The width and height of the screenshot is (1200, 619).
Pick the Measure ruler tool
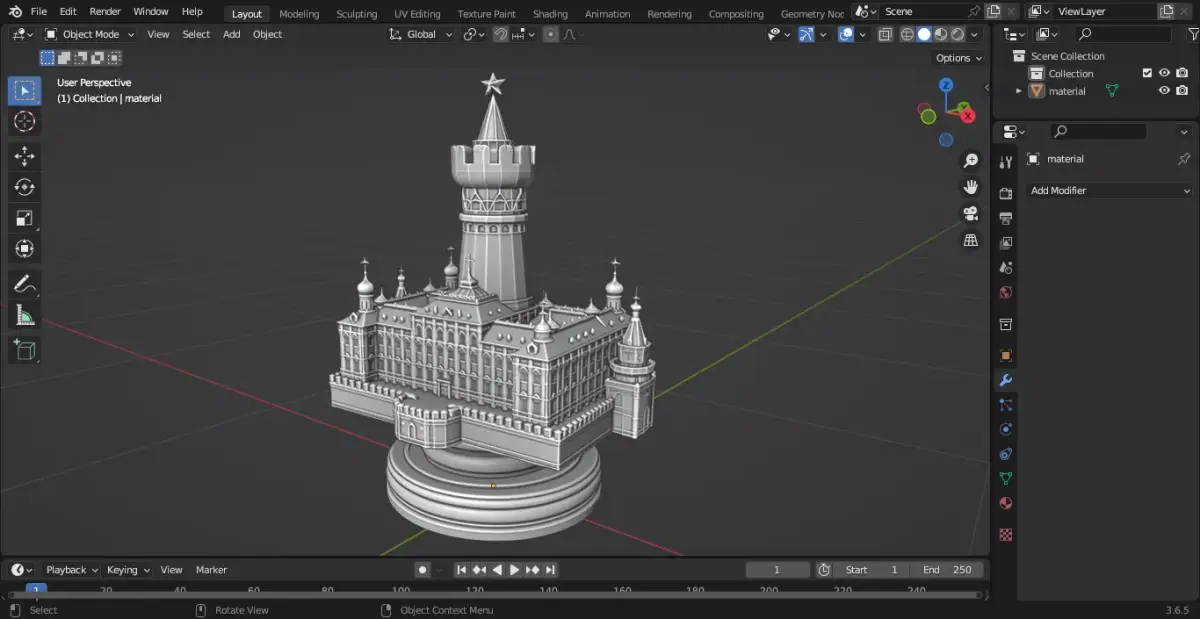click(25, 316)
